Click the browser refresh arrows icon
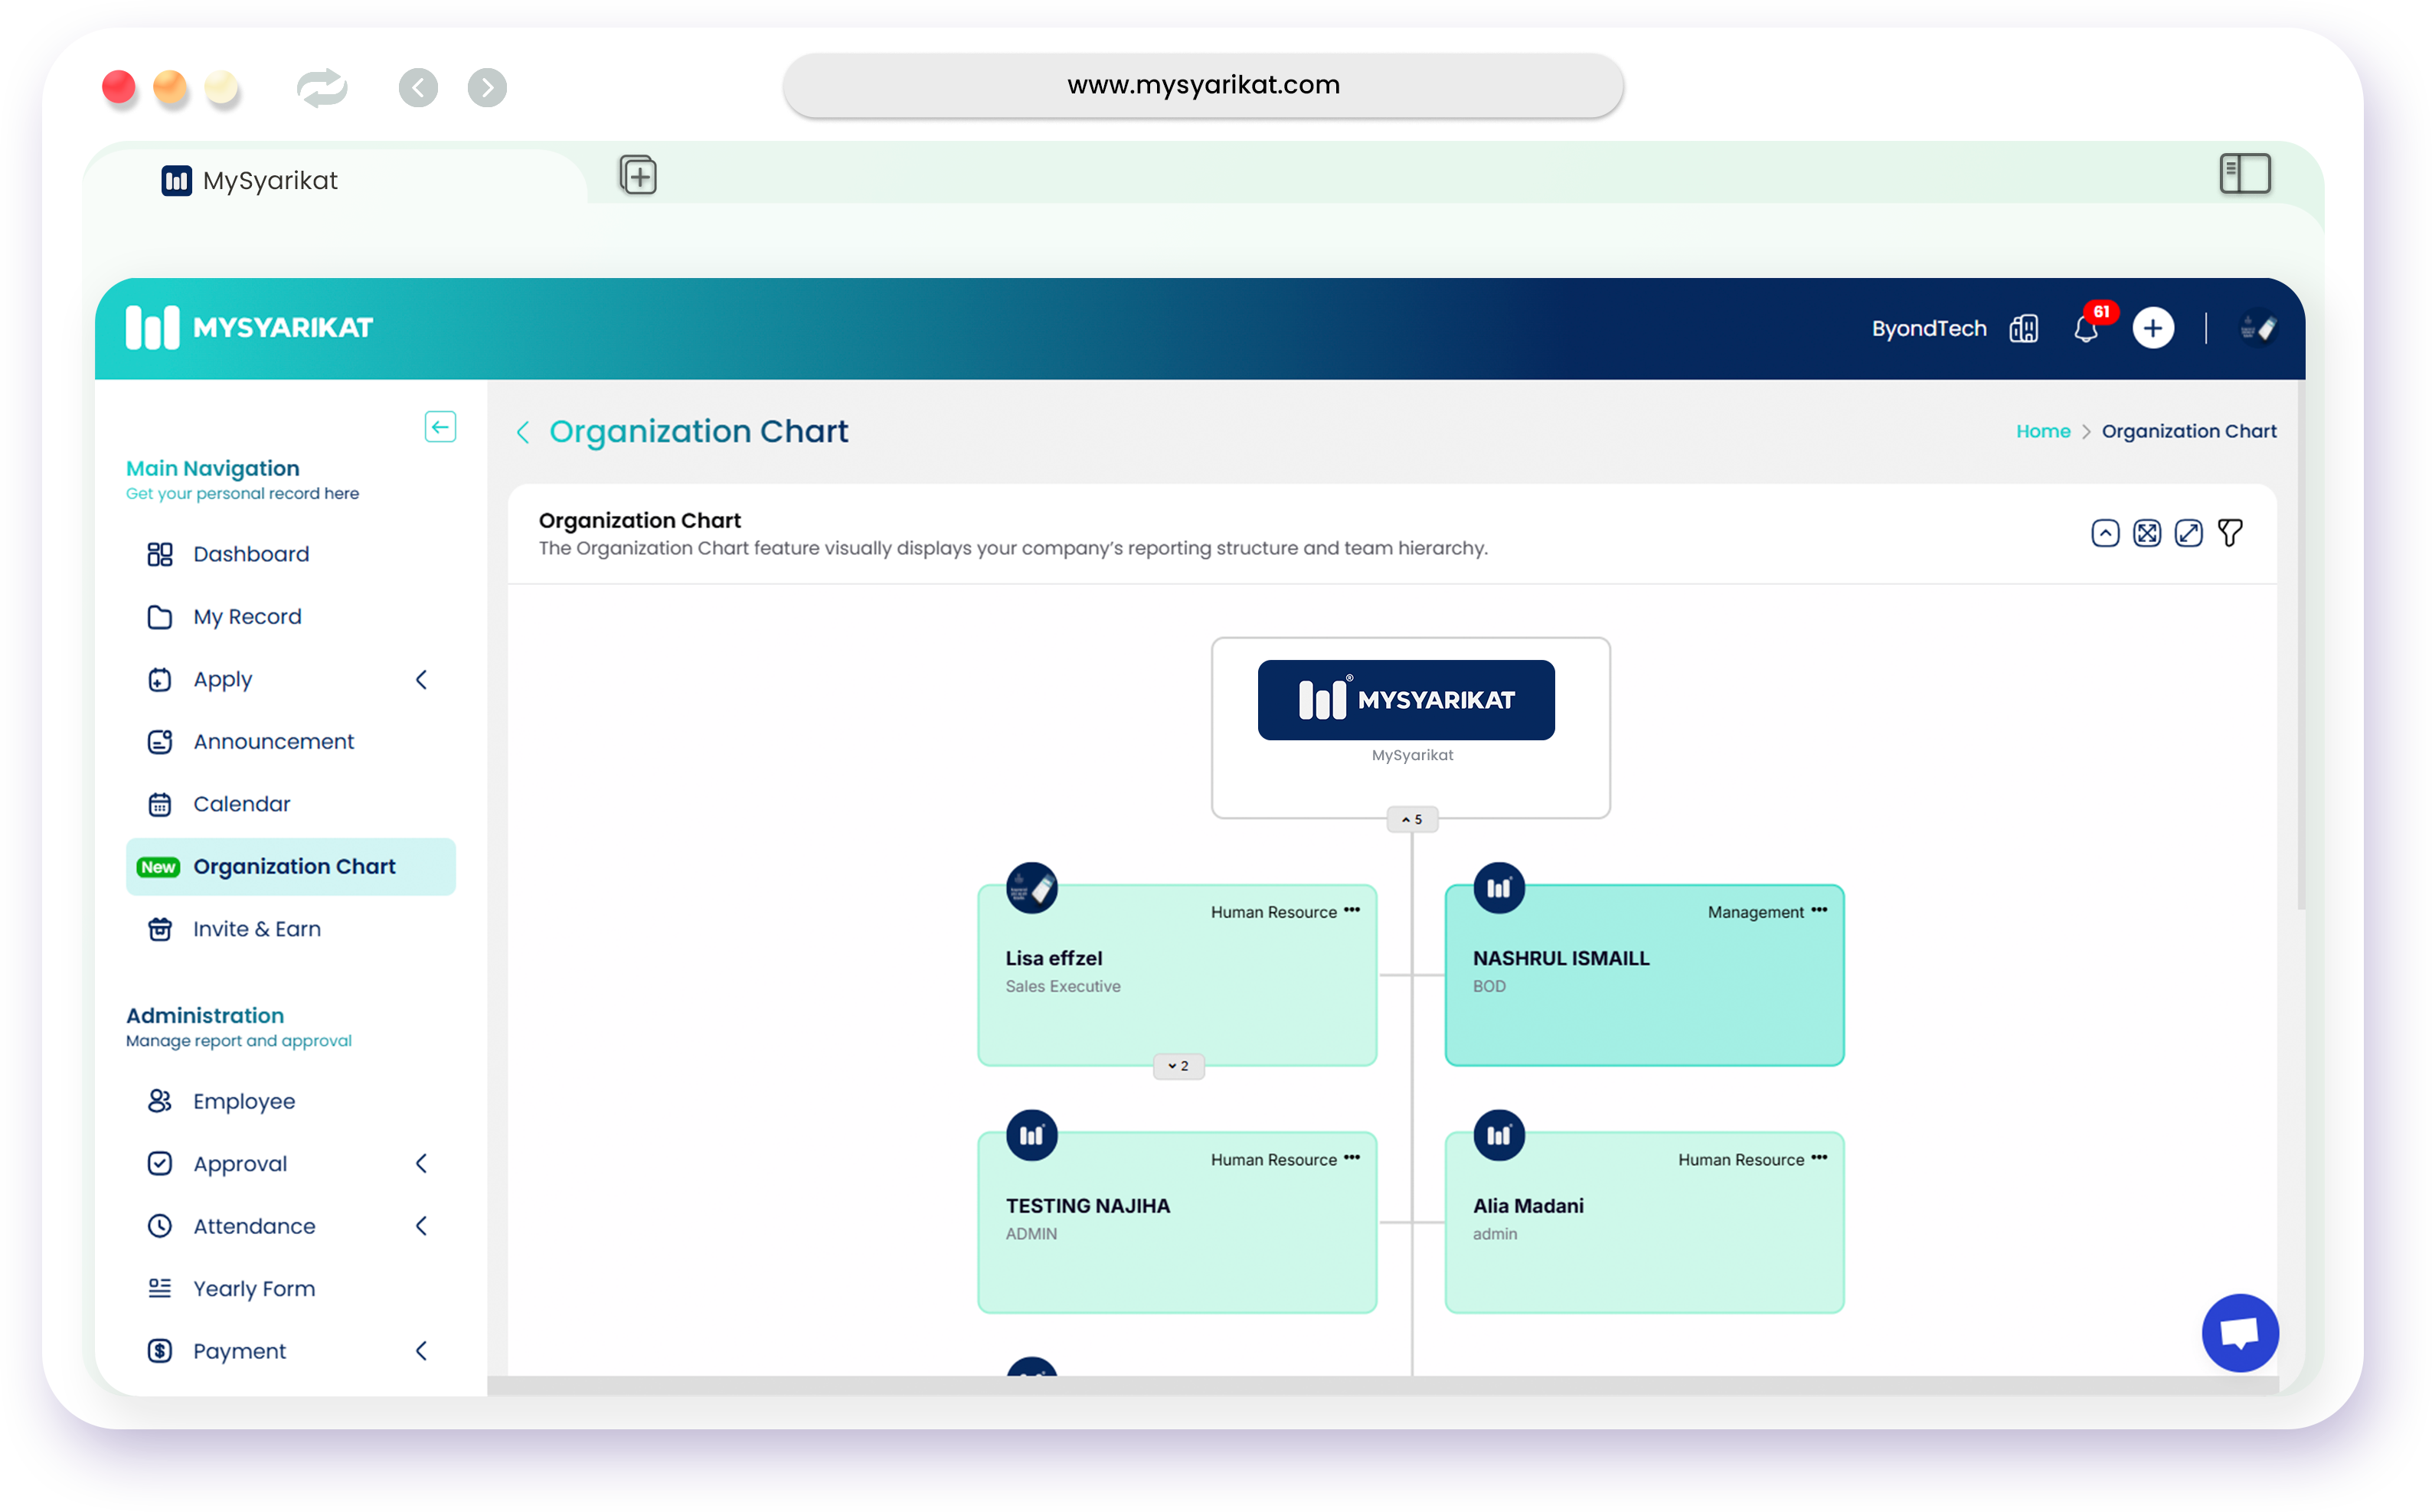This screenshot has width=2432, height=1512. coord(322,88)
